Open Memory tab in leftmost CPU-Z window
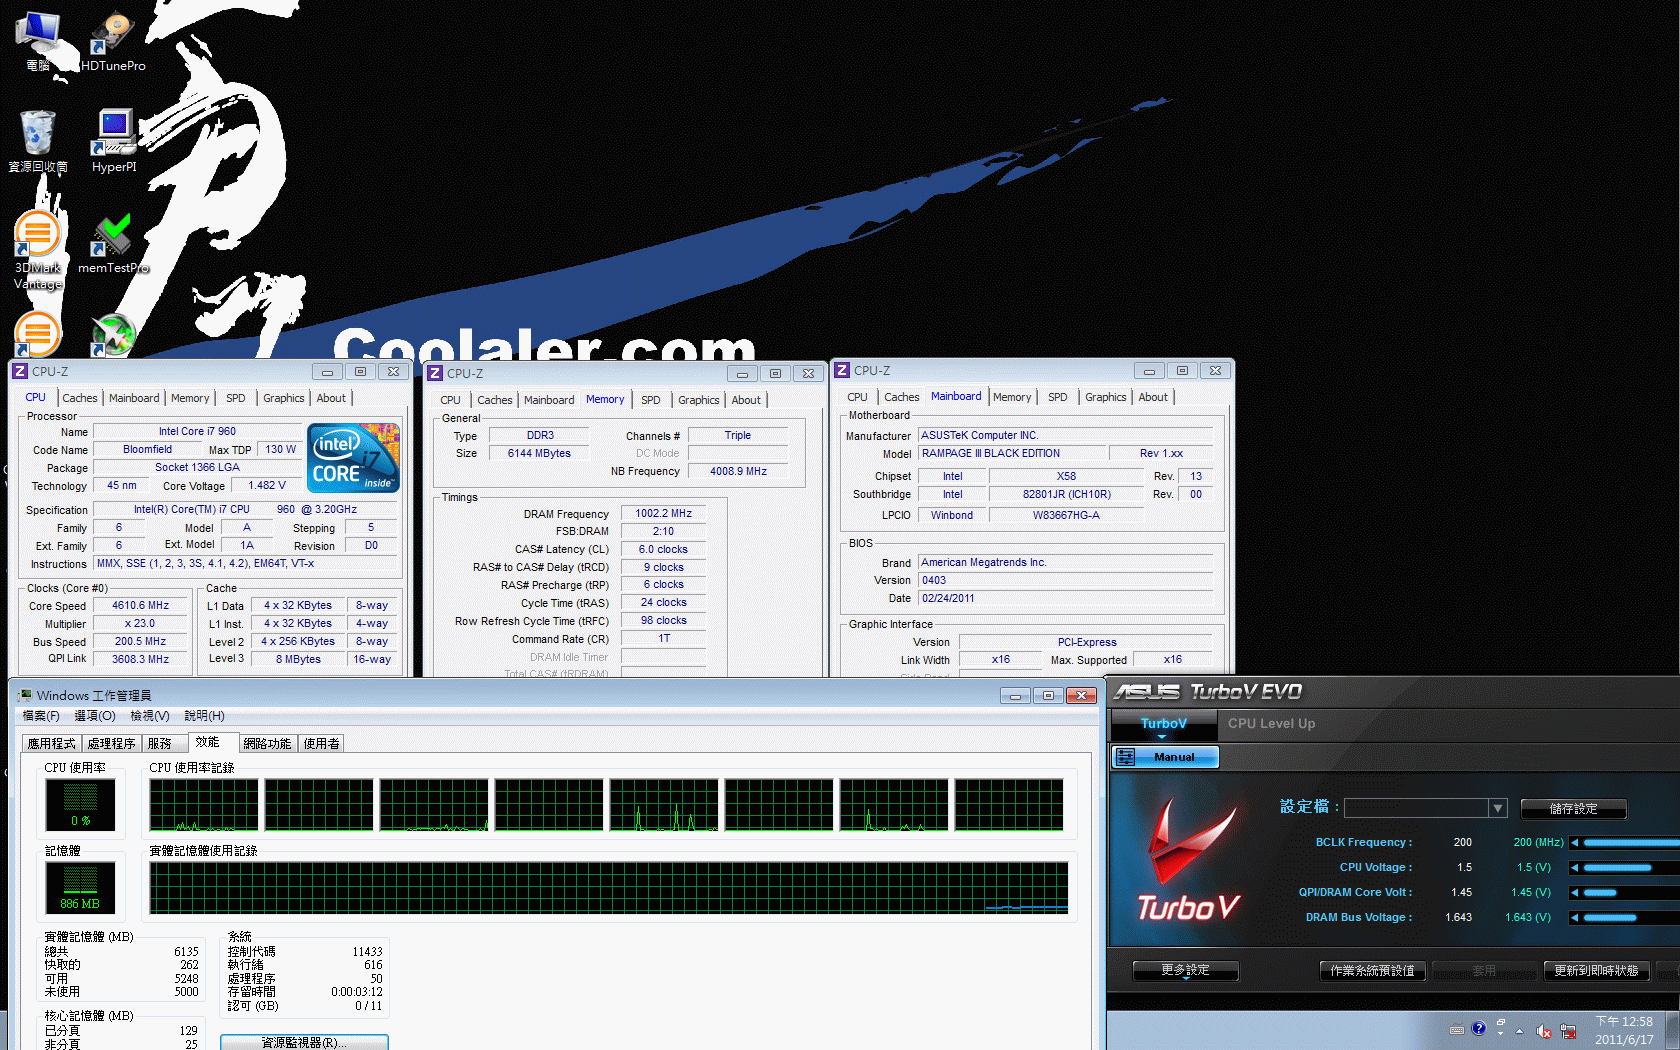This screenshot has height=1050, width=1680. (190, 398)
